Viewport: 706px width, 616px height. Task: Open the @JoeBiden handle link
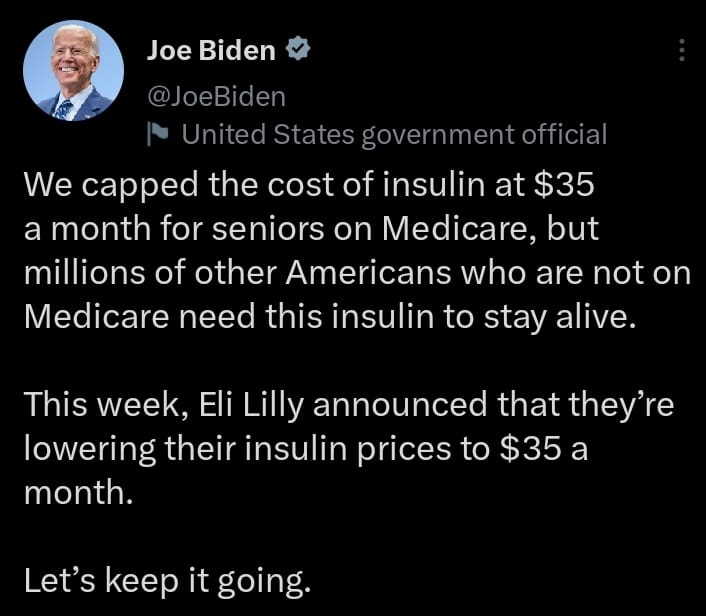tap(217, 96)
